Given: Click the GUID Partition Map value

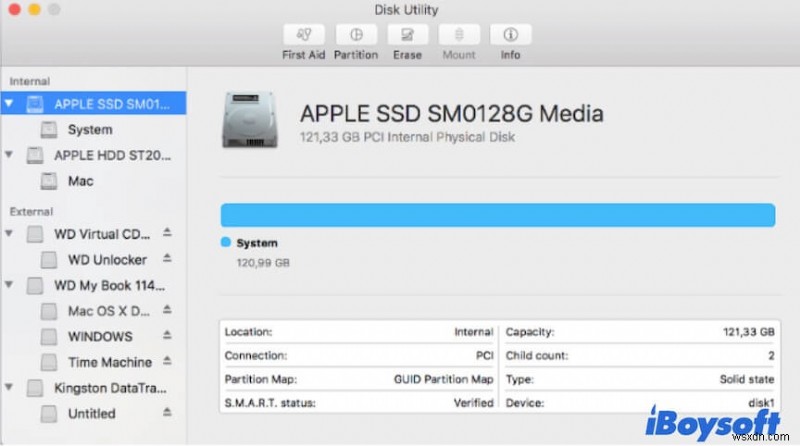Looking at the screenshot, I should pyautogui.click(x=443, y=379).
